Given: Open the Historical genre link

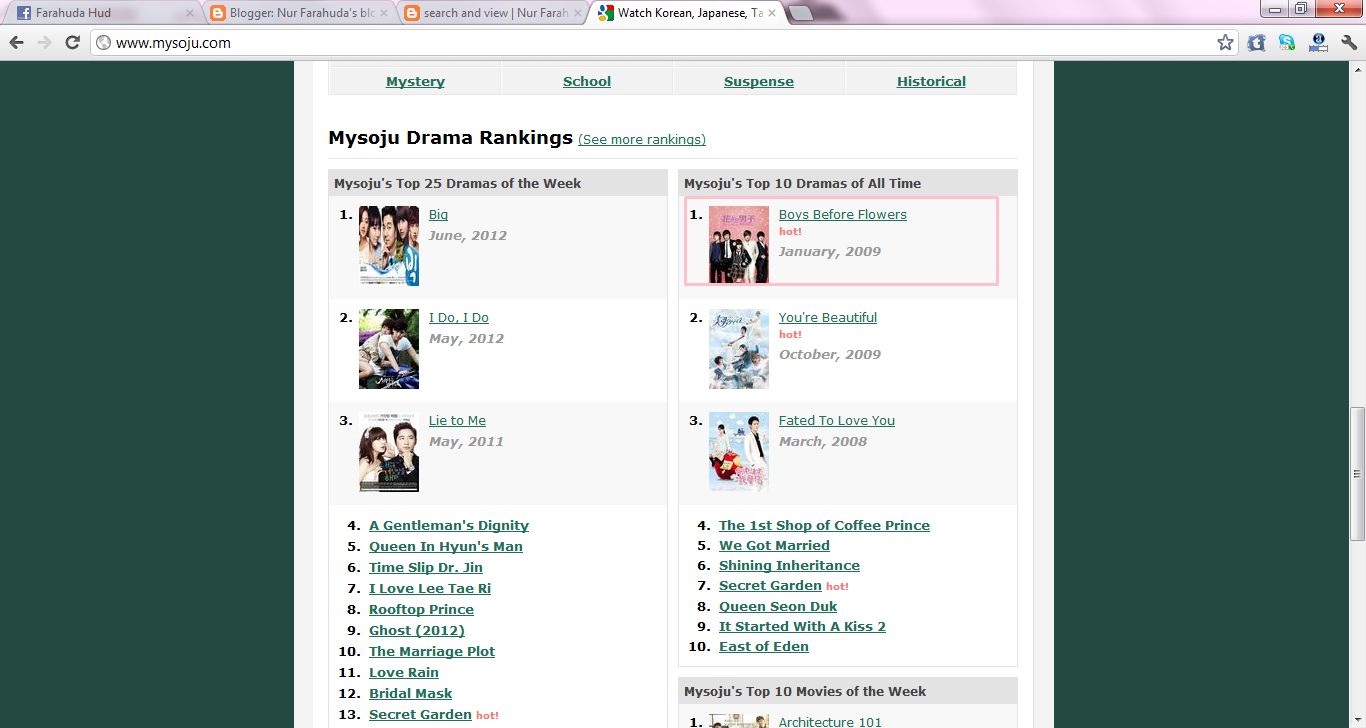Looking at the screenshot, I should pyautogui.click(x=931, y=82).
